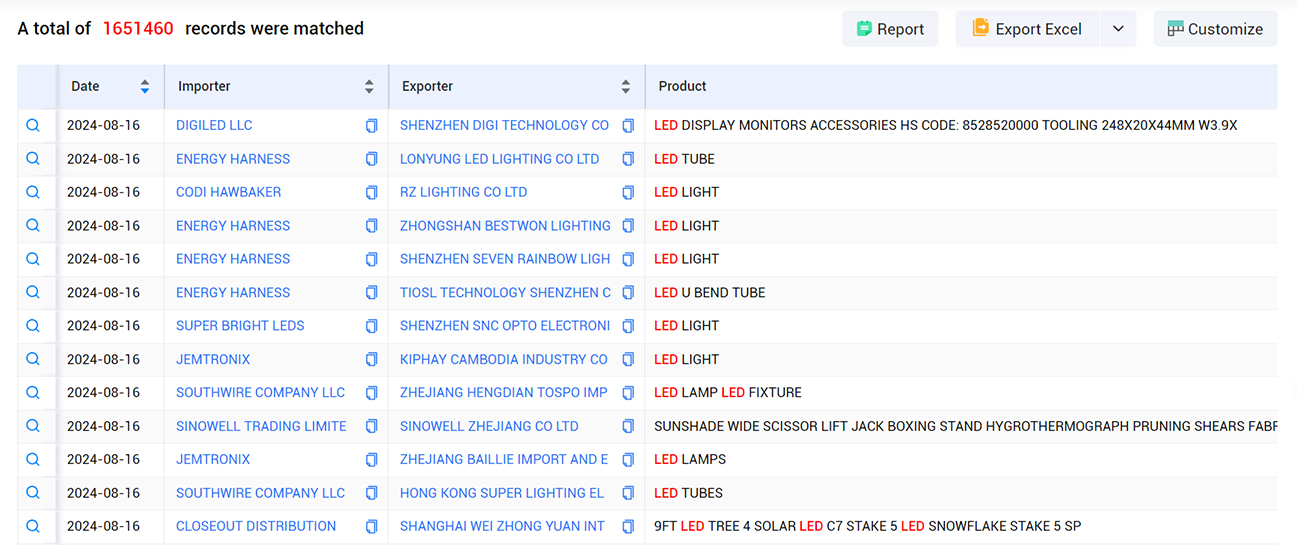Copy importer name SUPER BRIGHT LEDS
The image size is (1297, 545).
[x=372, y=326]
